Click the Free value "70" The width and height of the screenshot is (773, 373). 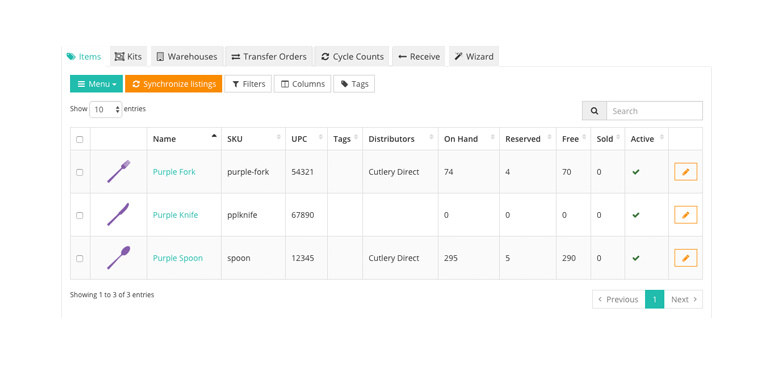pos(566,172)
